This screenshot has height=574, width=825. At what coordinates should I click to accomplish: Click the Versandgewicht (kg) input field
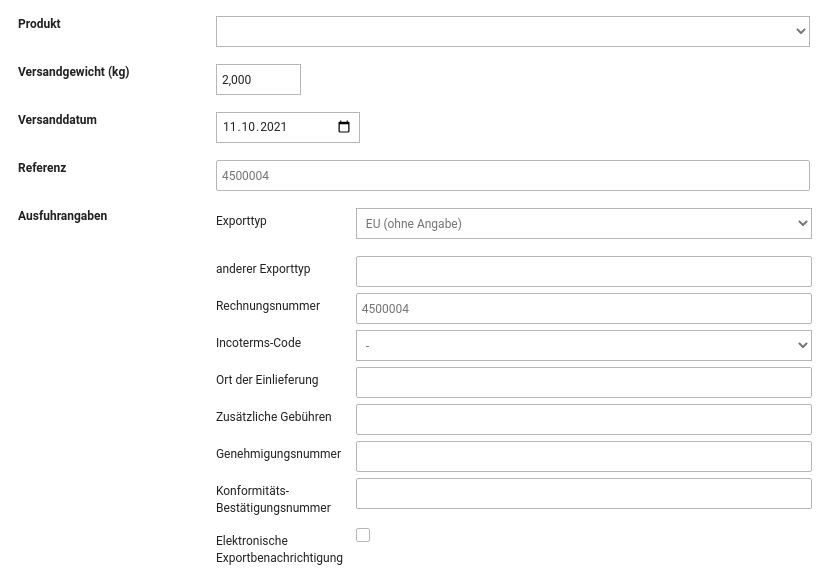[x=258, y=80]
